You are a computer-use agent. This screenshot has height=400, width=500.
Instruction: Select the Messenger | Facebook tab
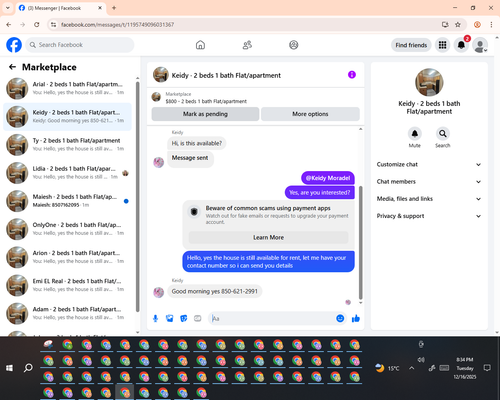pyautogui.click(x=61, y=8)
